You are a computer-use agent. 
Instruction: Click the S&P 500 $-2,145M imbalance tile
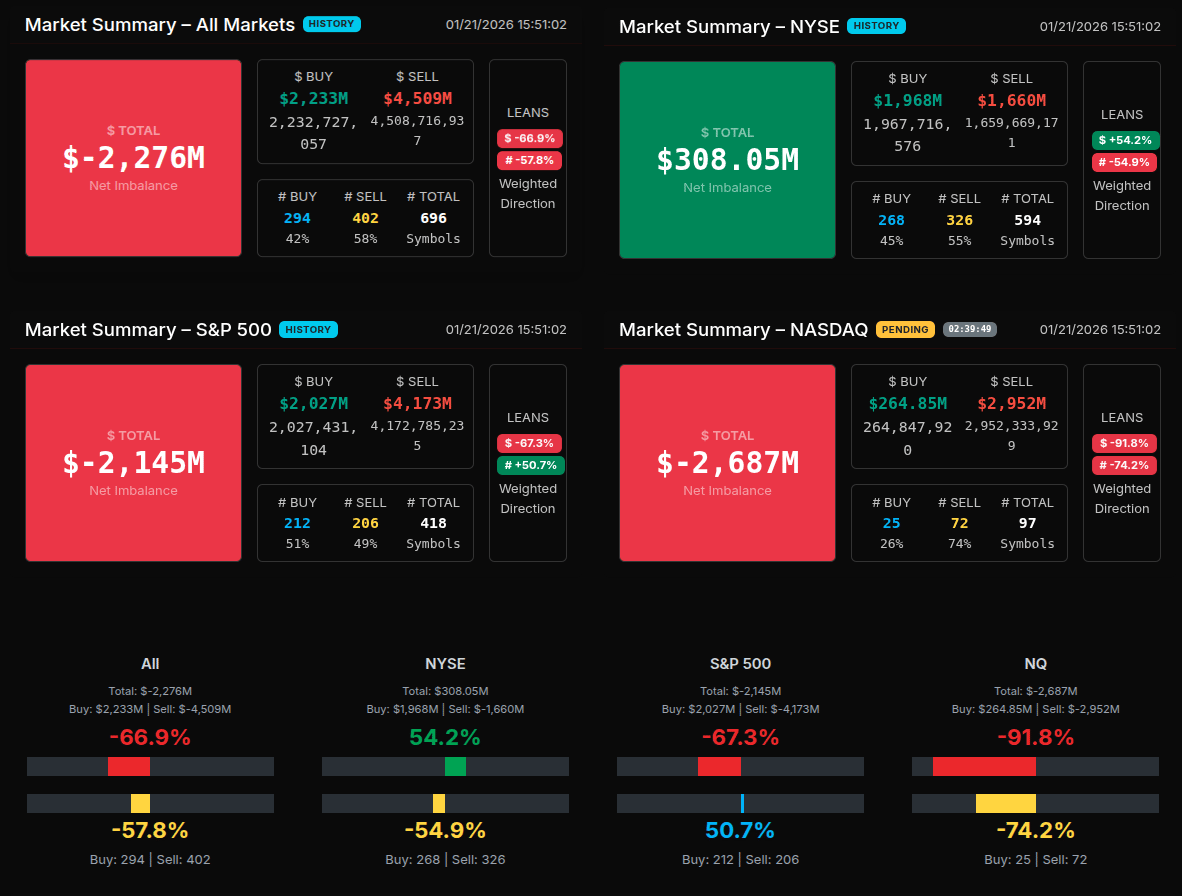pos(133,463)
